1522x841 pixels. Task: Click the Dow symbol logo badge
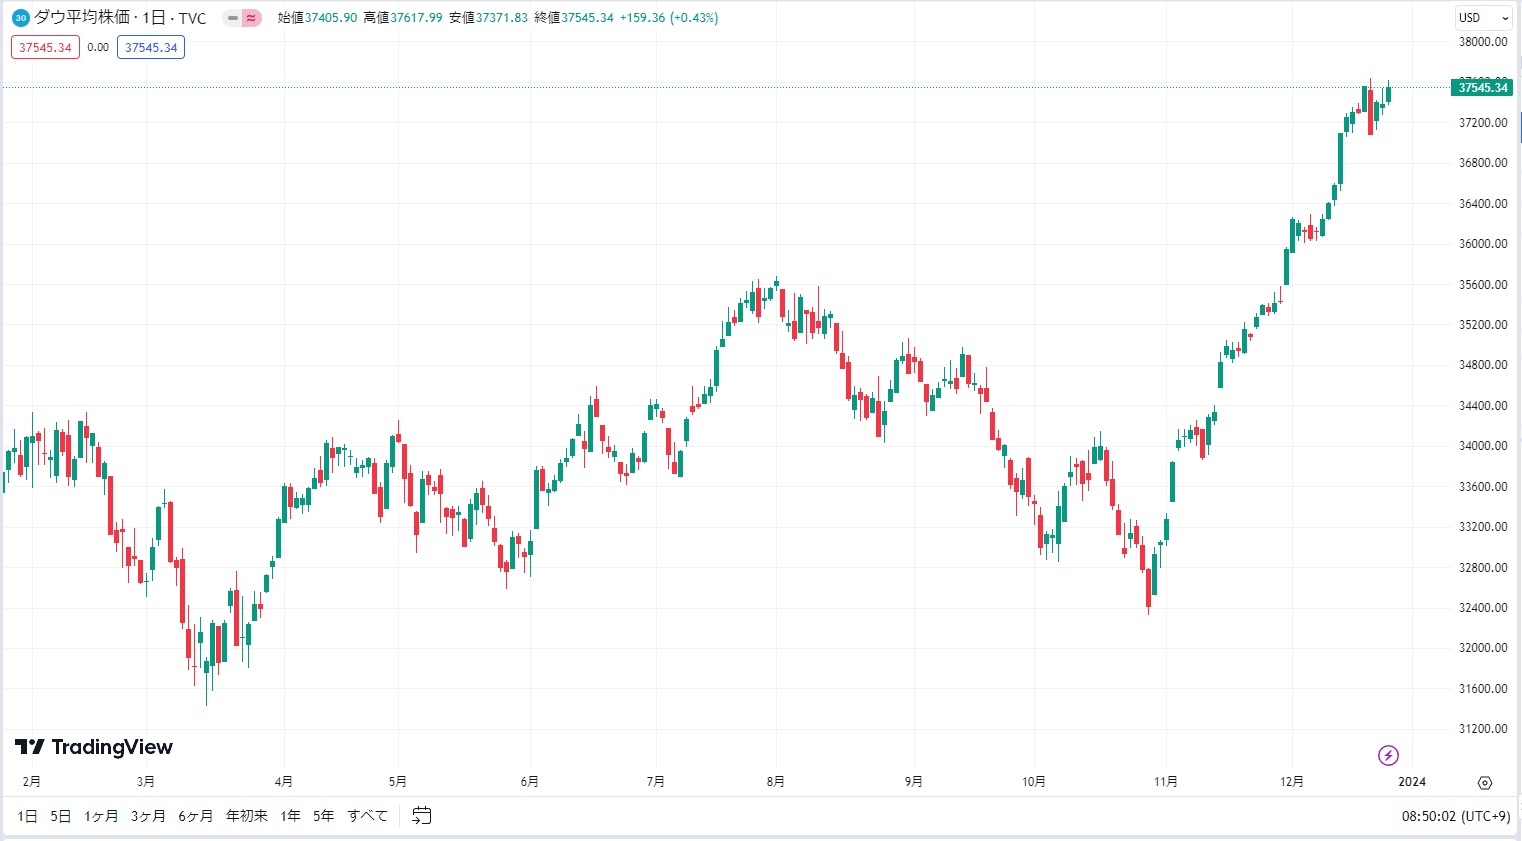(20, 18)
